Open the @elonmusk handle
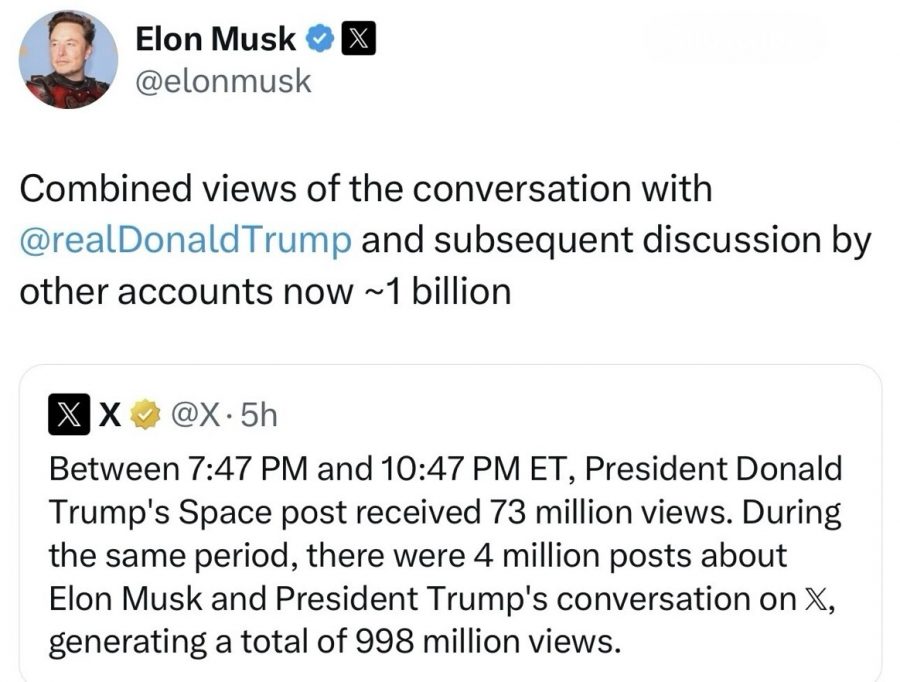 pyautogui.click(x=222, y=81)
